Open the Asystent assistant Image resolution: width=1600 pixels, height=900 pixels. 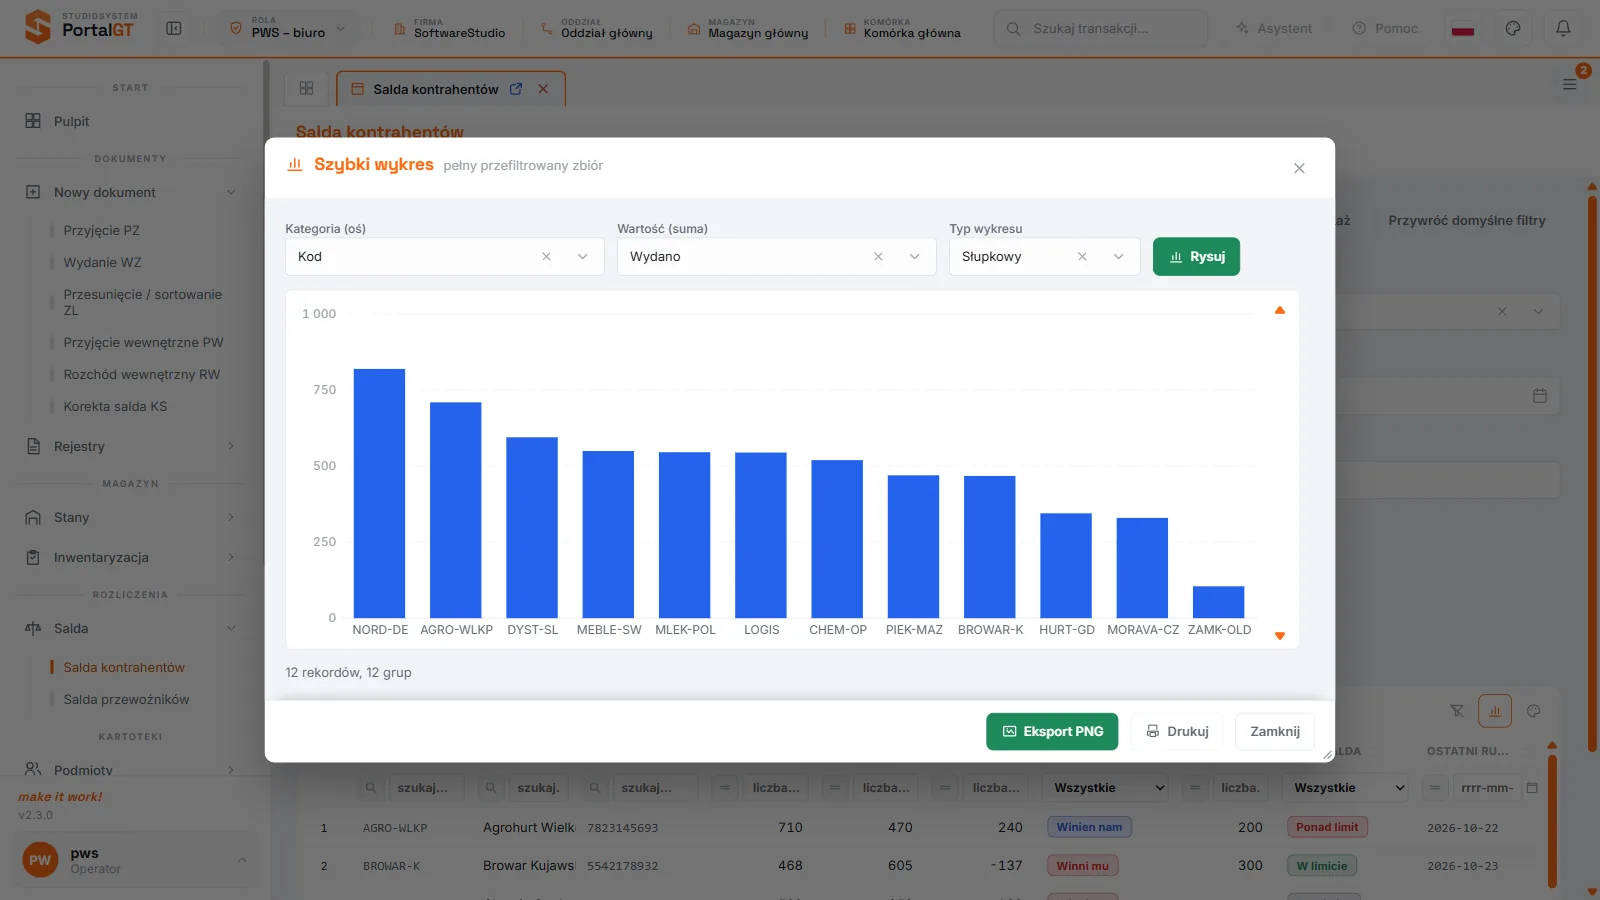pos(1274,28)
